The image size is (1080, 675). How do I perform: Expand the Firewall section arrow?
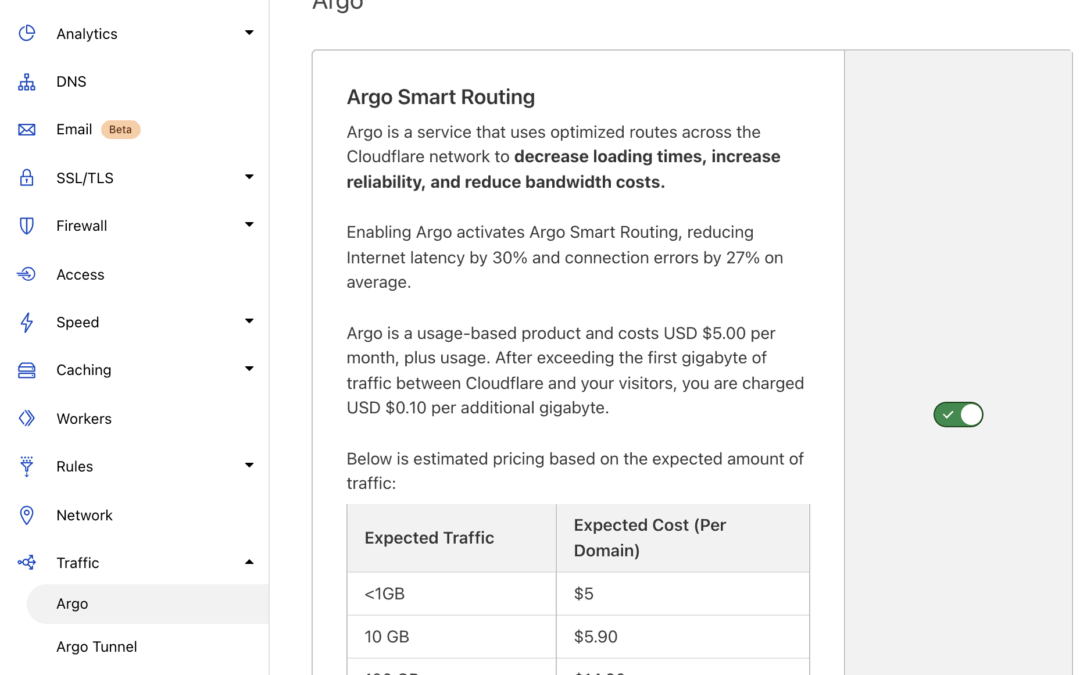pos(249,225)
